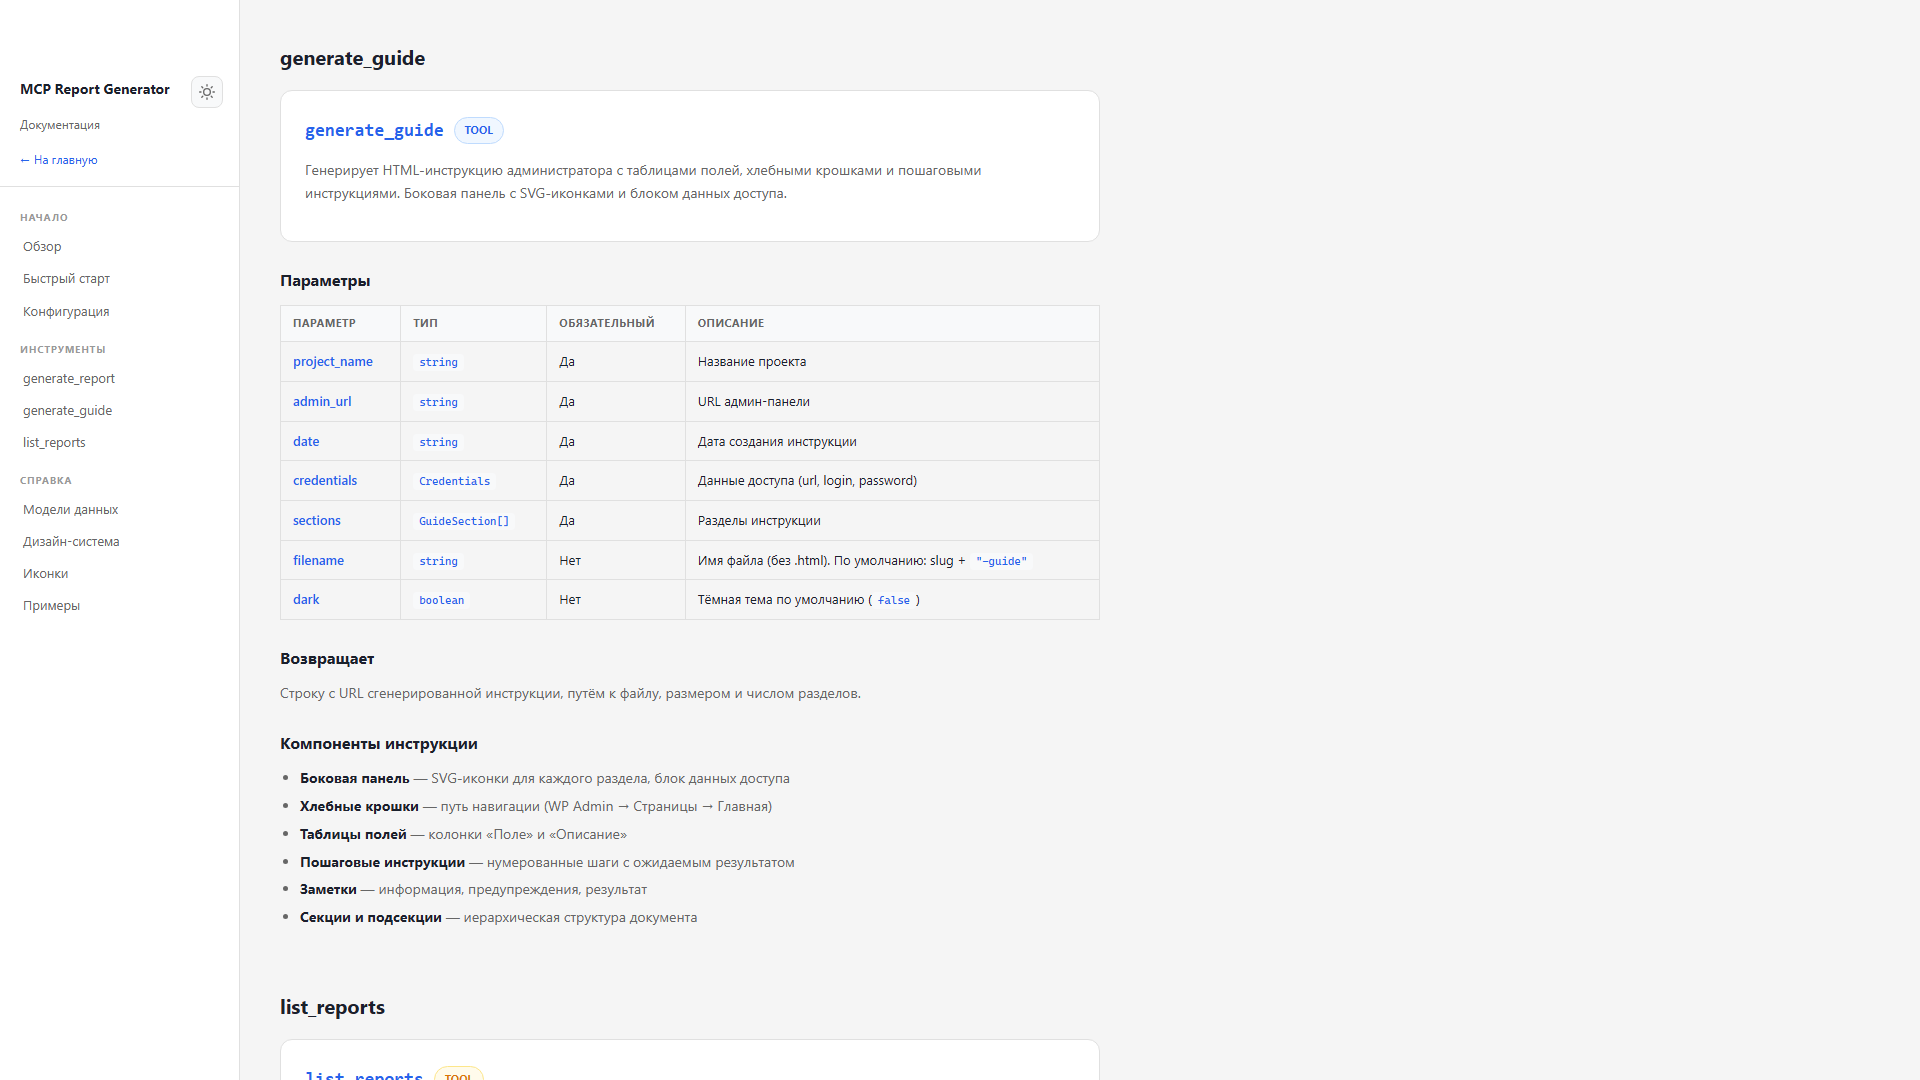Open the admin_url parameter details
The width and height of the screenshot is (1920, 1080).
click(x=322, y=401)
